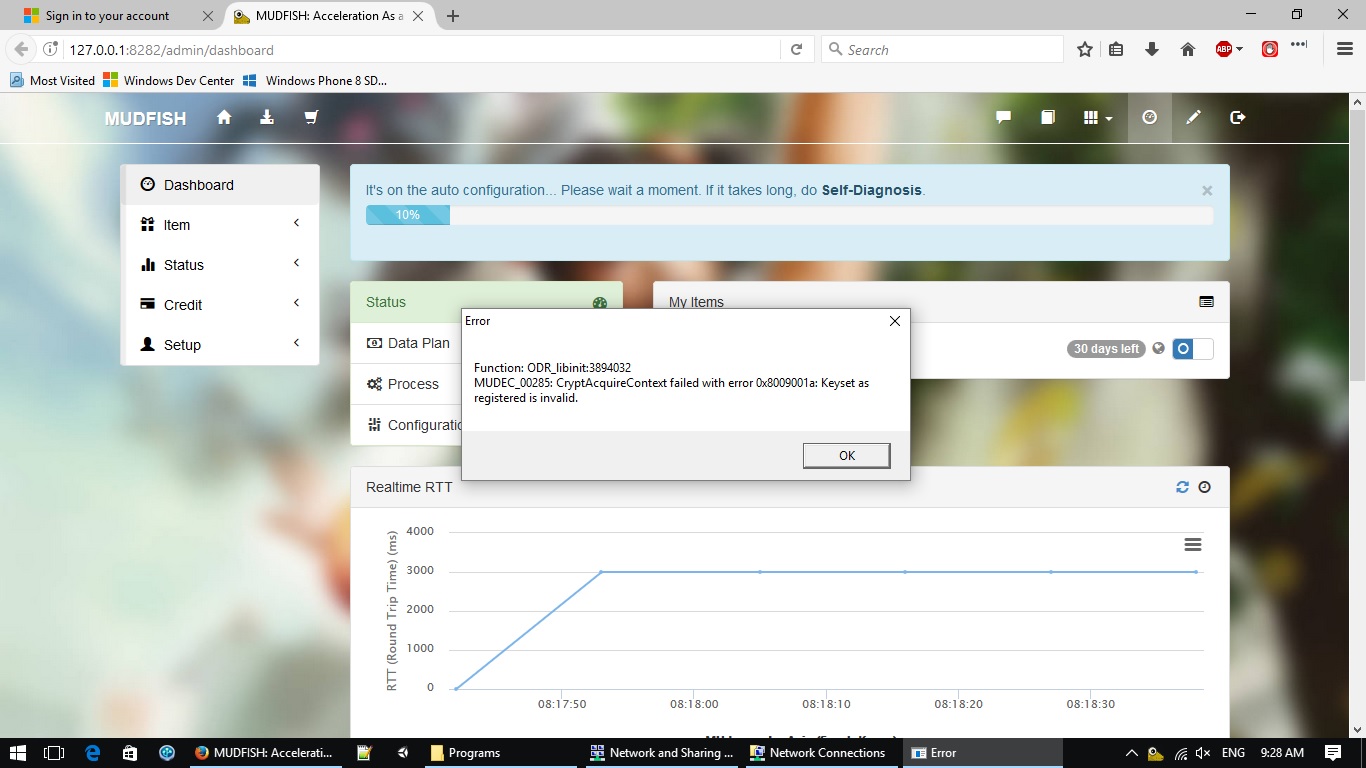Select Dashboard in the sidebar
This screenshot has width=1366, height=768.
(220, 185)
